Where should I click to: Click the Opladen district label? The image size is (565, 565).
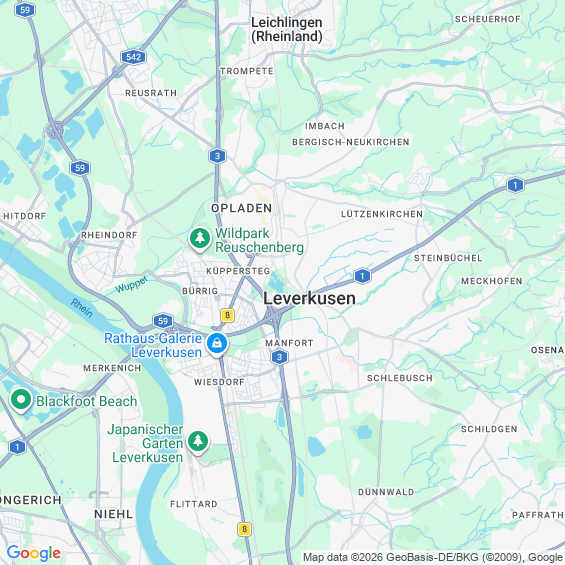(x=241, y=208)
